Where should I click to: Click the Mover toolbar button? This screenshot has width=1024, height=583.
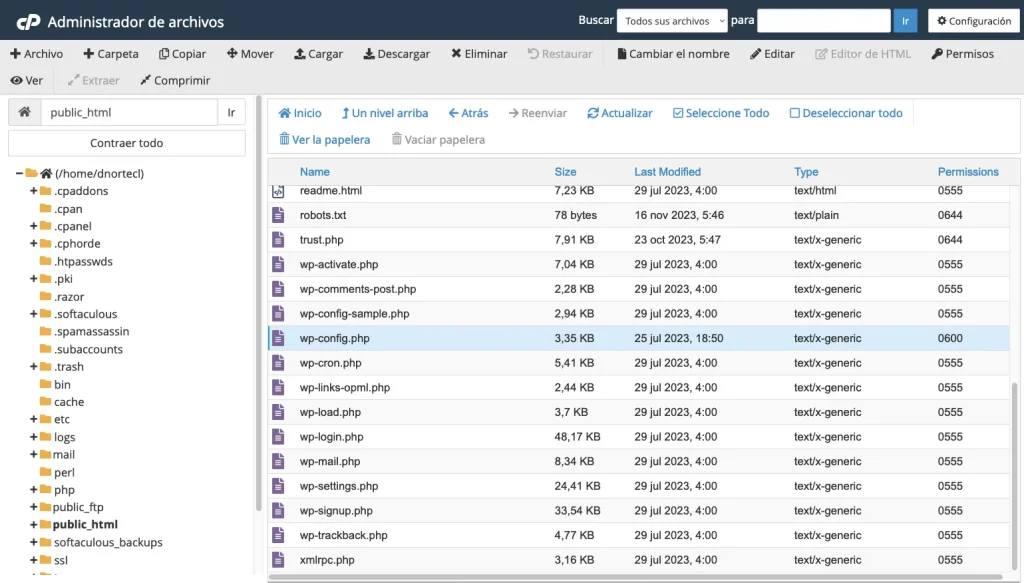(x=250, y=54)
